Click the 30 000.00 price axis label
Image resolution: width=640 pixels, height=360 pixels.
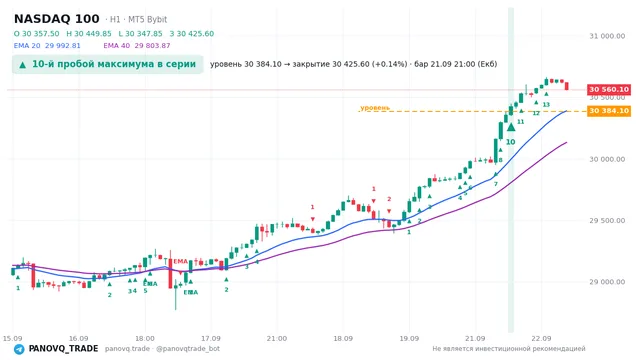(x=607, y=159)
